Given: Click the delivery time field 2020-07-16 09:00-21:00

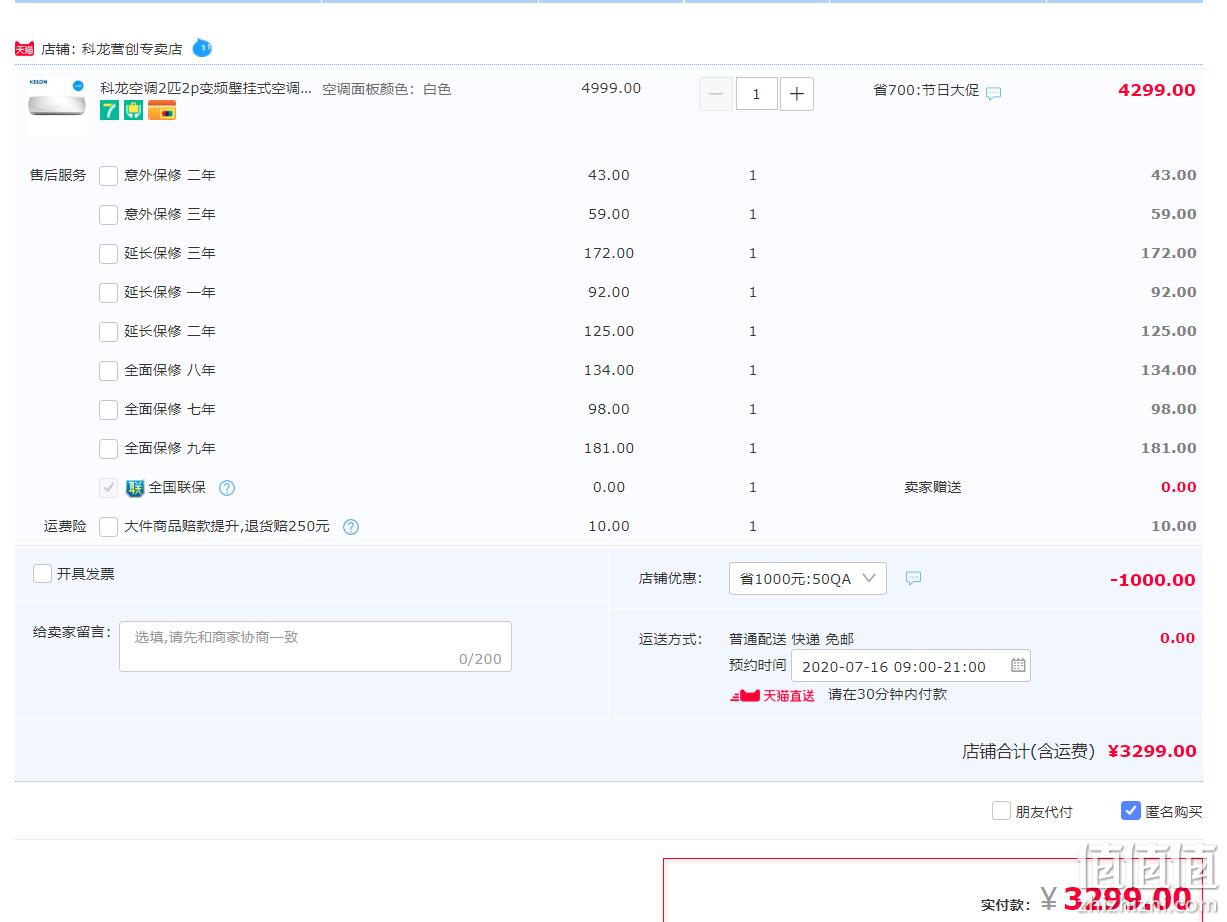Looking at the screenshot, I should (x=910, y=666).
